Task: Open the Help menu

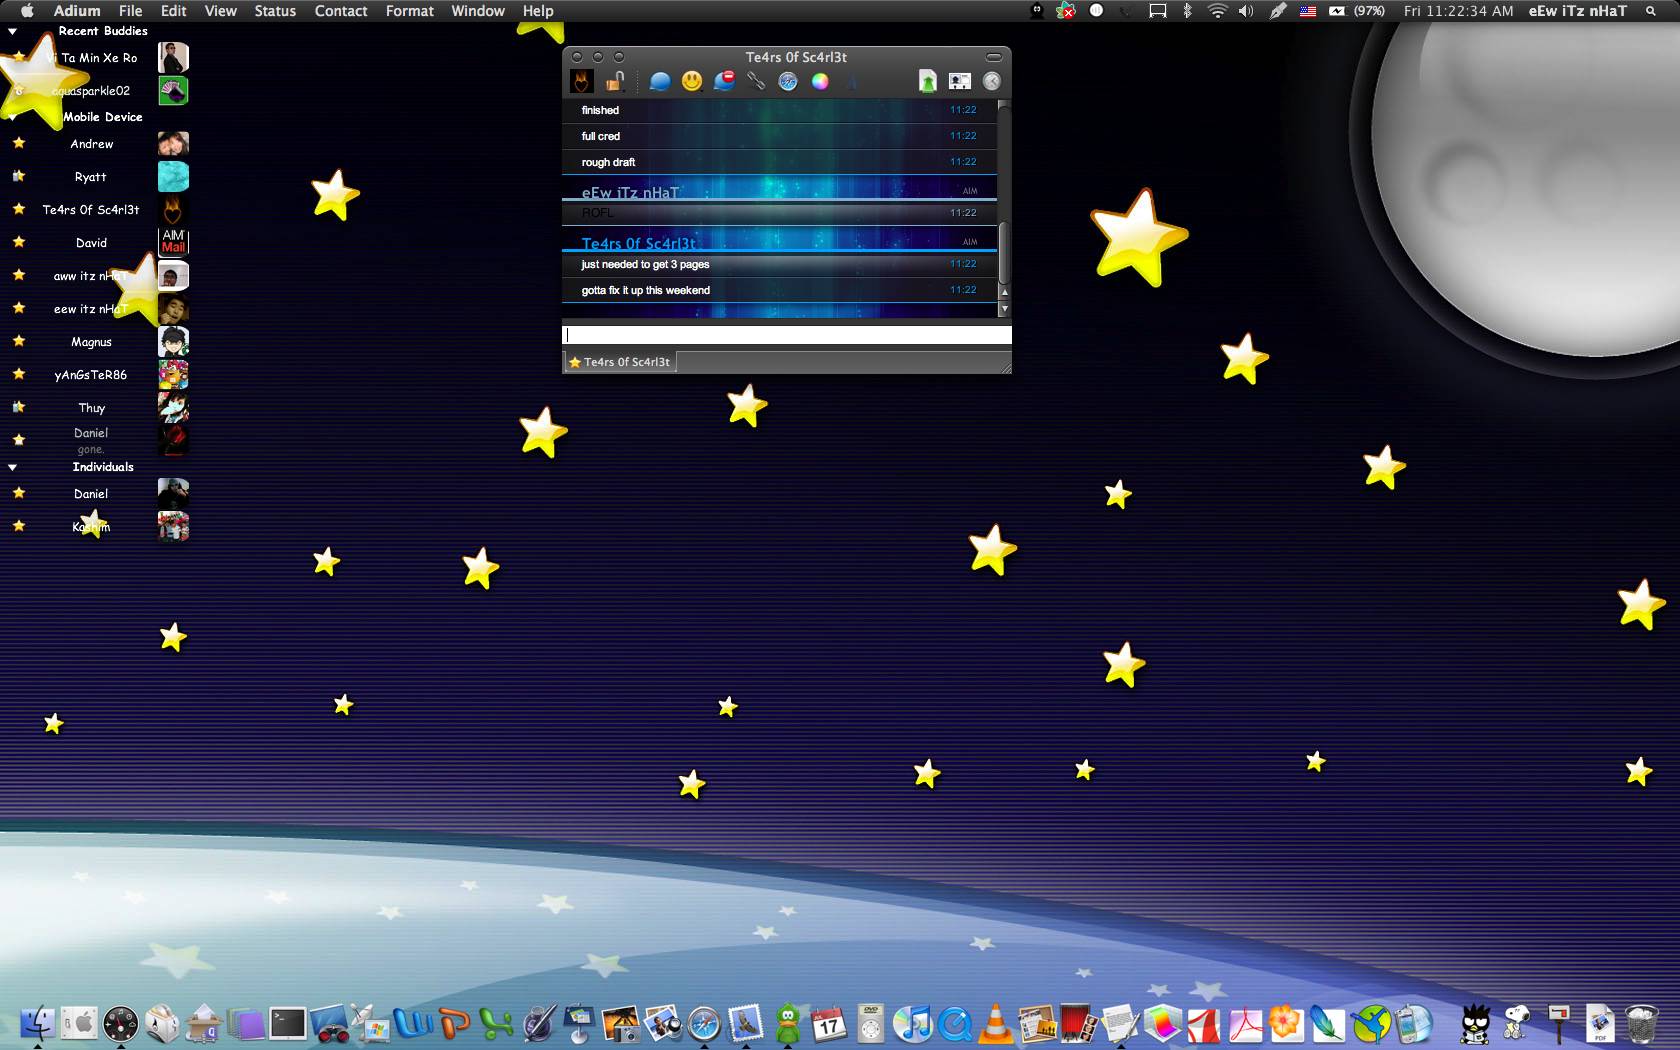Action: pos(538,11)
